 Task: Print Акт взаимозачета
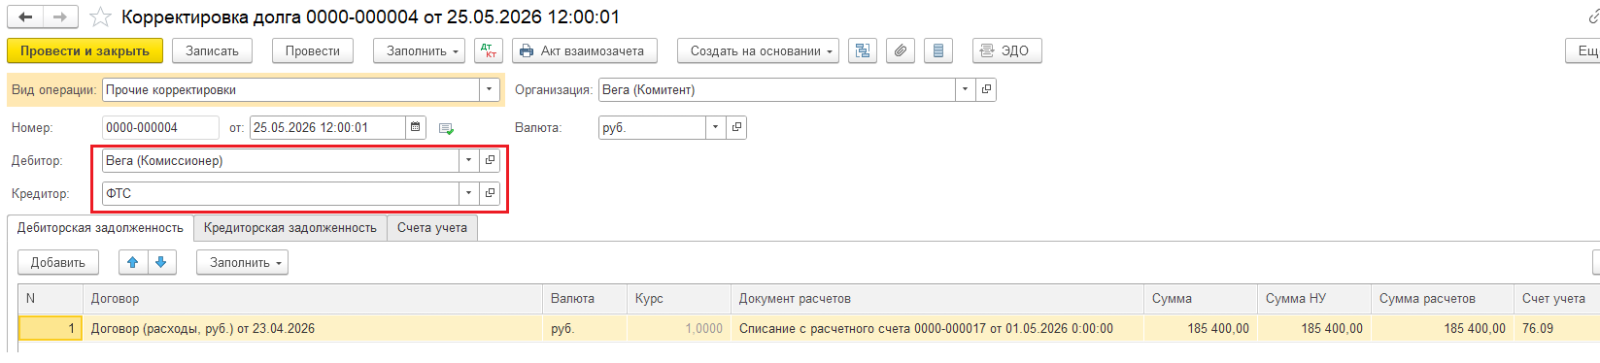[584, 51]
